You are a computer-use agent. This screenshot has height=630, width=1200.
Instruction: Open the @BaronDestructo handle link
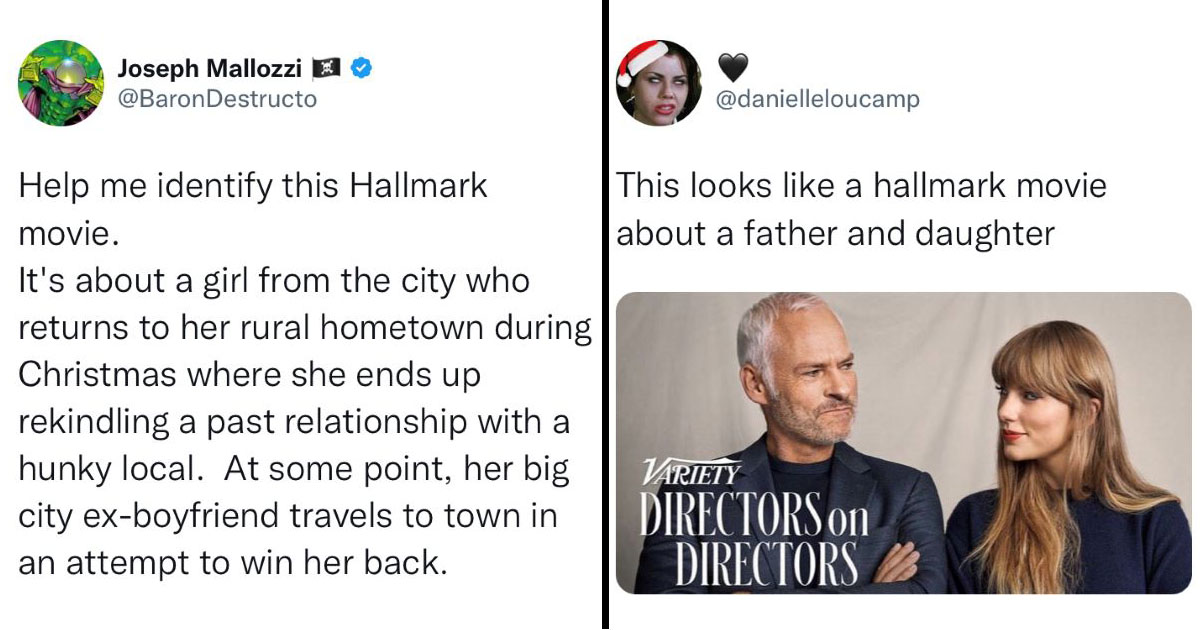tap(217, 99)
